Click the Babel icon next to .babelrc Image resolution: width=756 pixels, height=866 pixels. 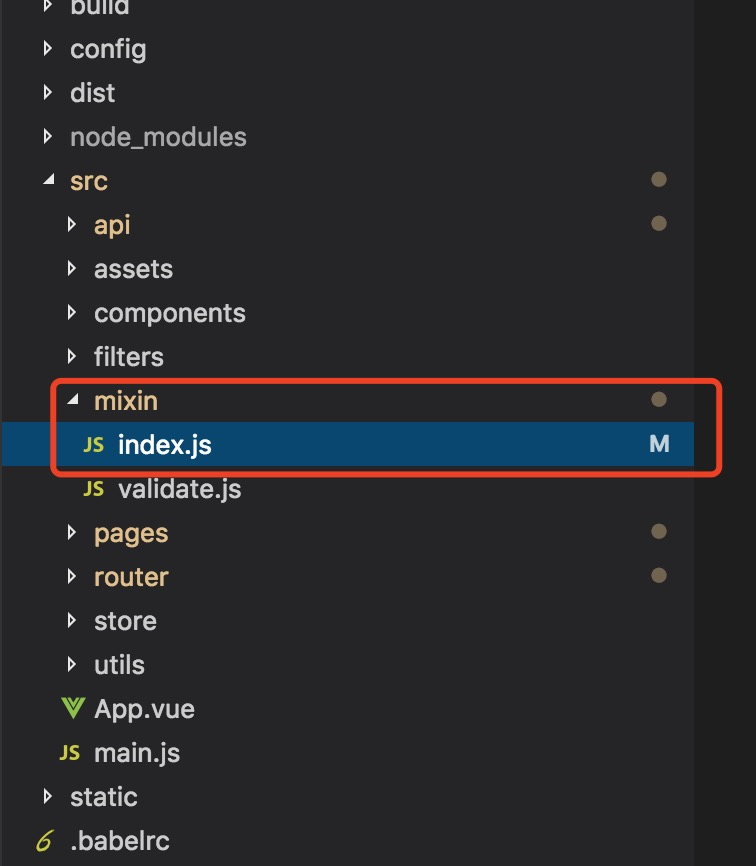(45, 841)
